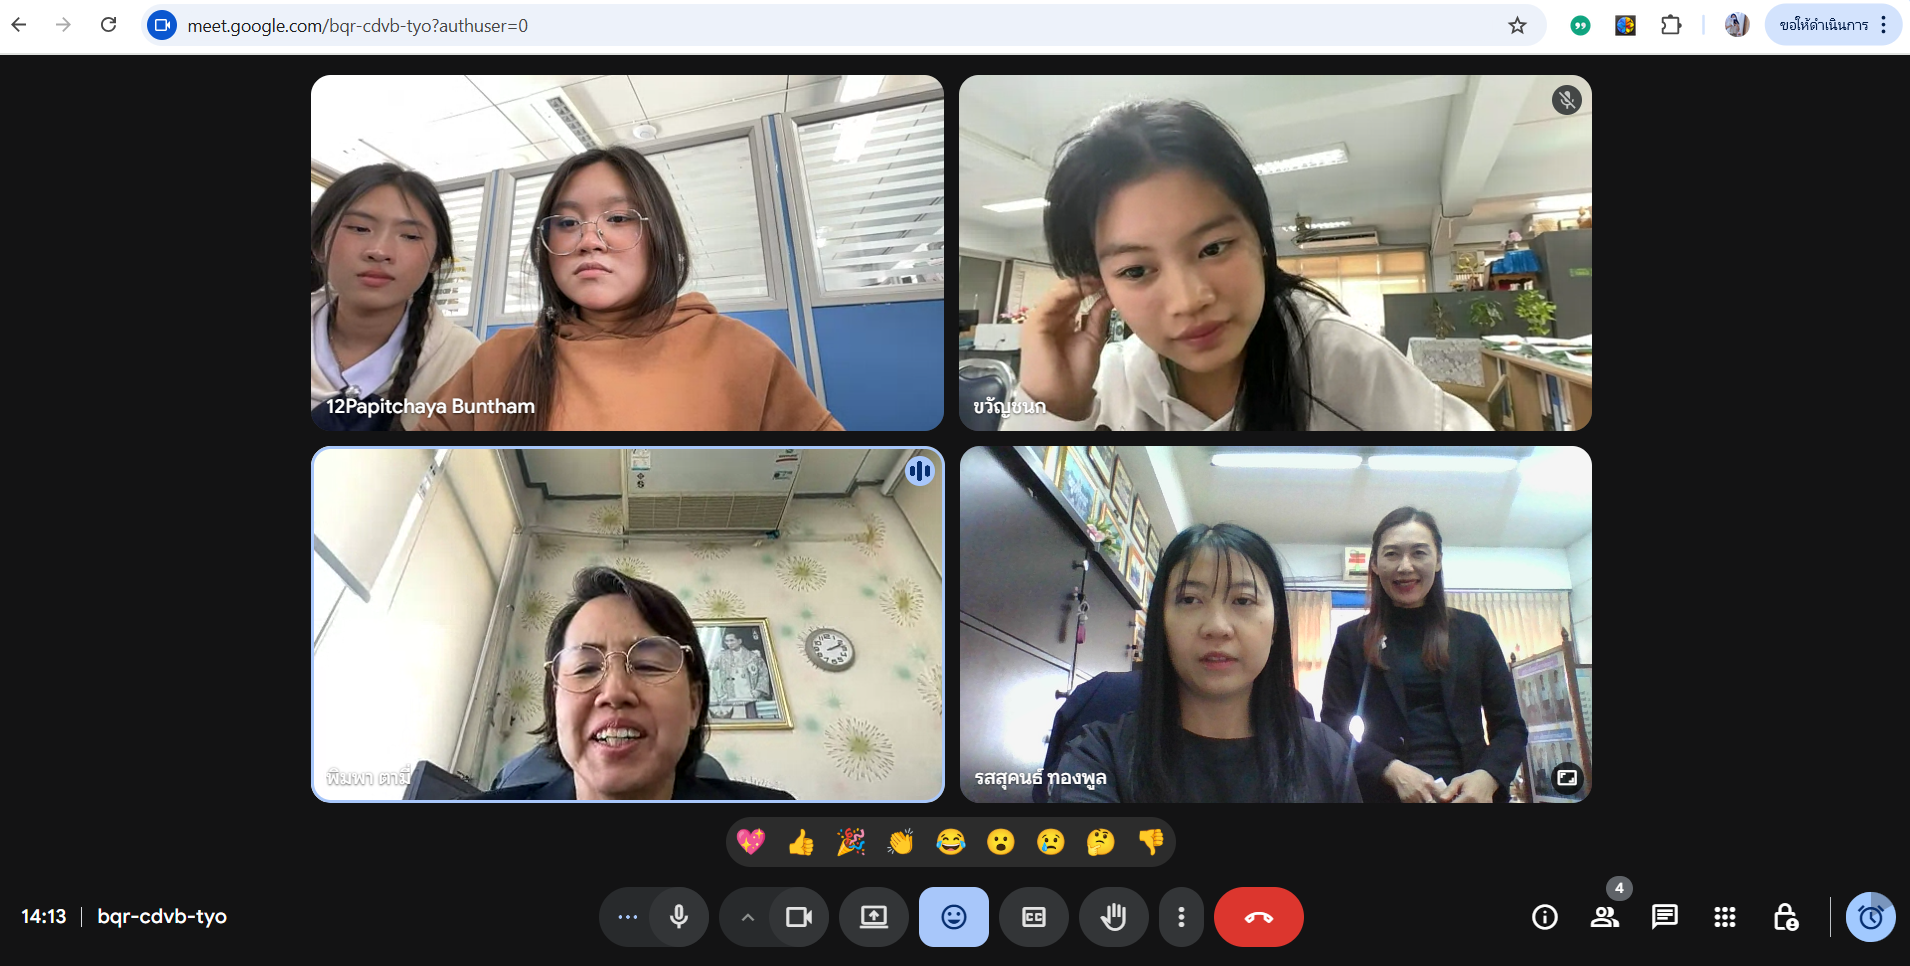Send the party popper reaction

851,842
